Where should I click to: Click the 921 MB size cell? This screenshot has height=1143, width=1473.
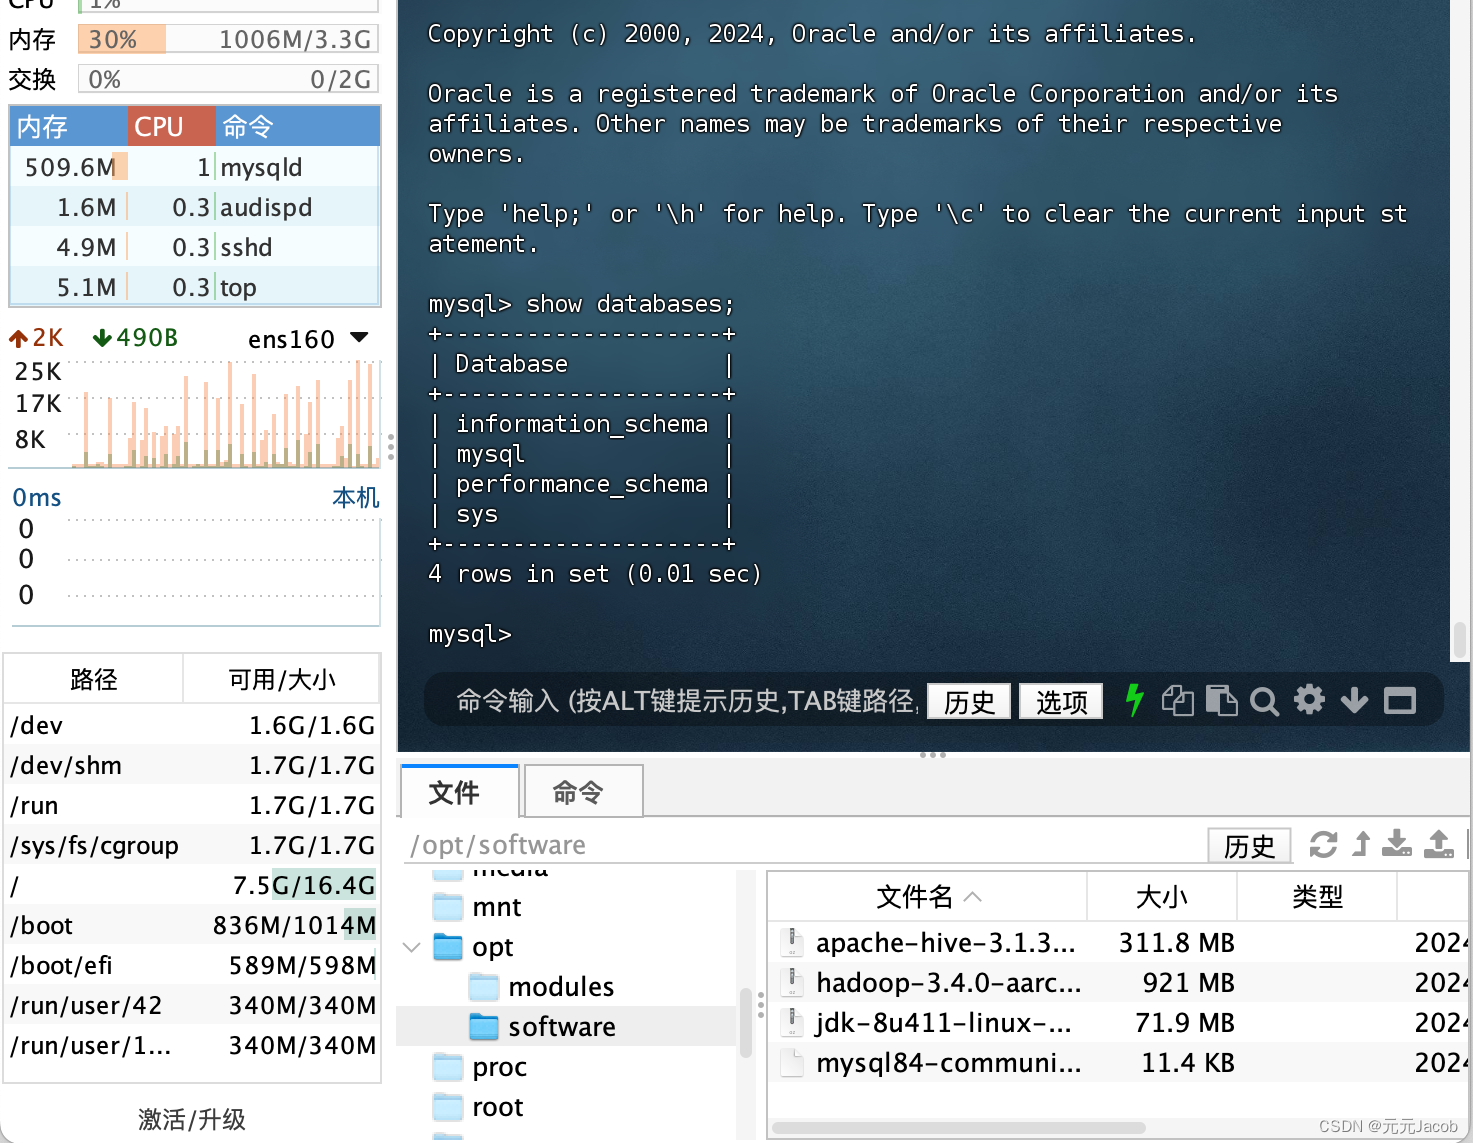pyautogui.click(x=1188, y=982)
